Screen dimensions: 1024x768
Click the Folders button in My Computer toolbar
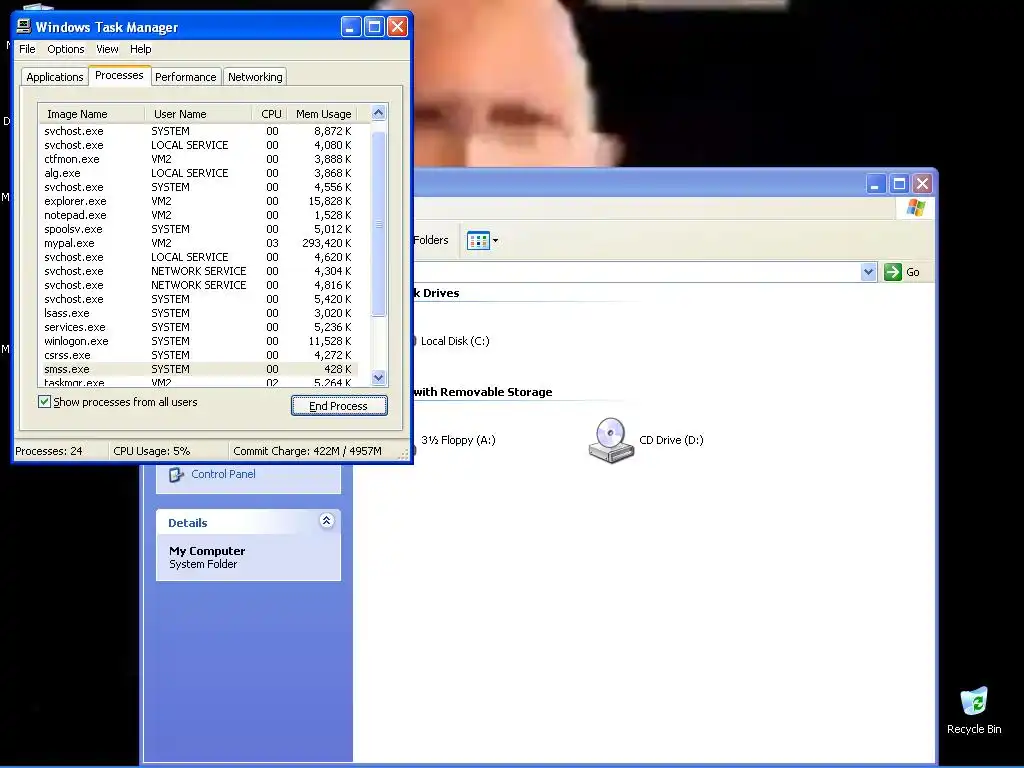(x=431, y=240)
